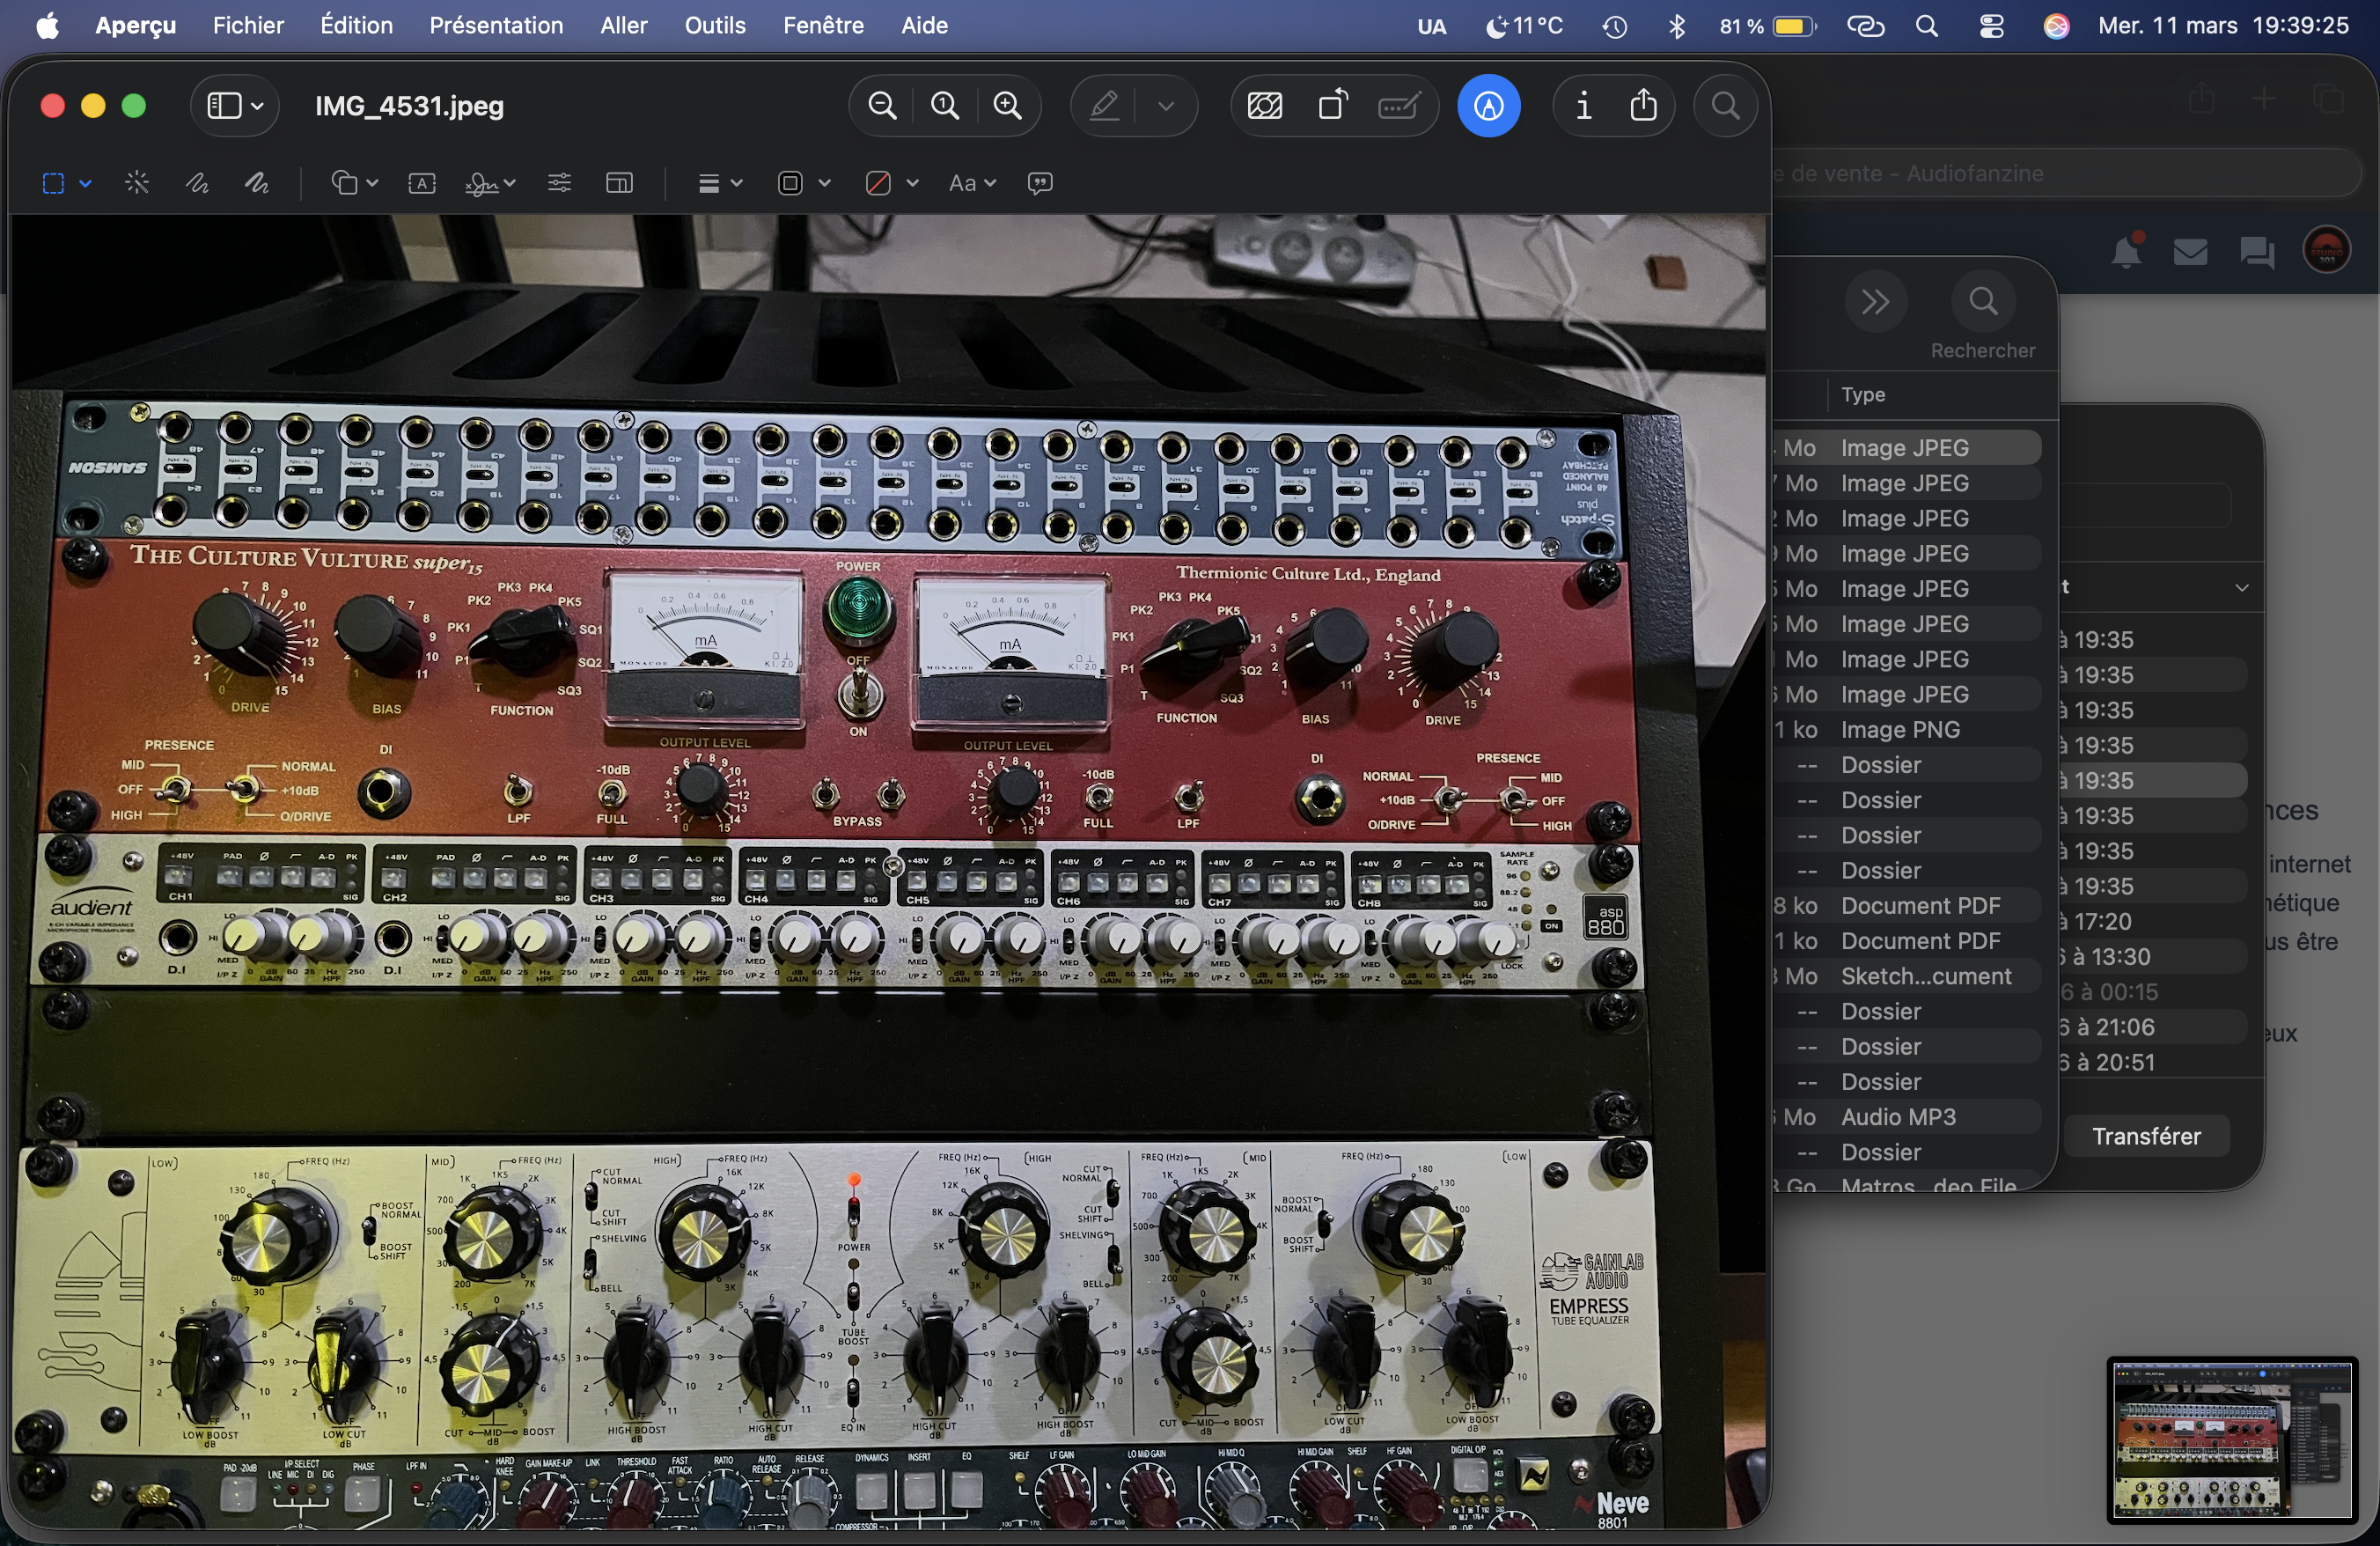Screen dimensions: 2380x1546
Task: Rotate the image with the rotate icon
Action: (1332, 105)
